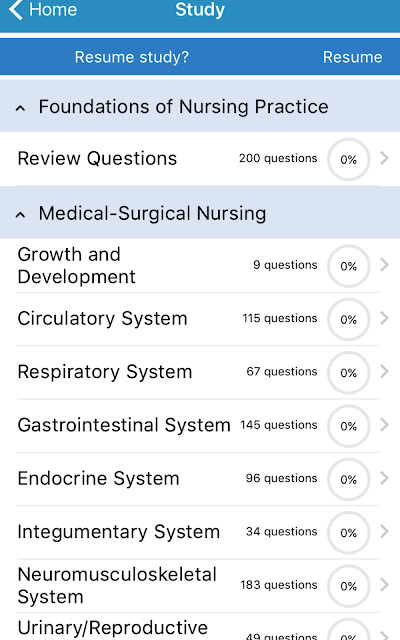Click the Review Questions 0% progress circle
400x640 pixels.
click(349, 159)
